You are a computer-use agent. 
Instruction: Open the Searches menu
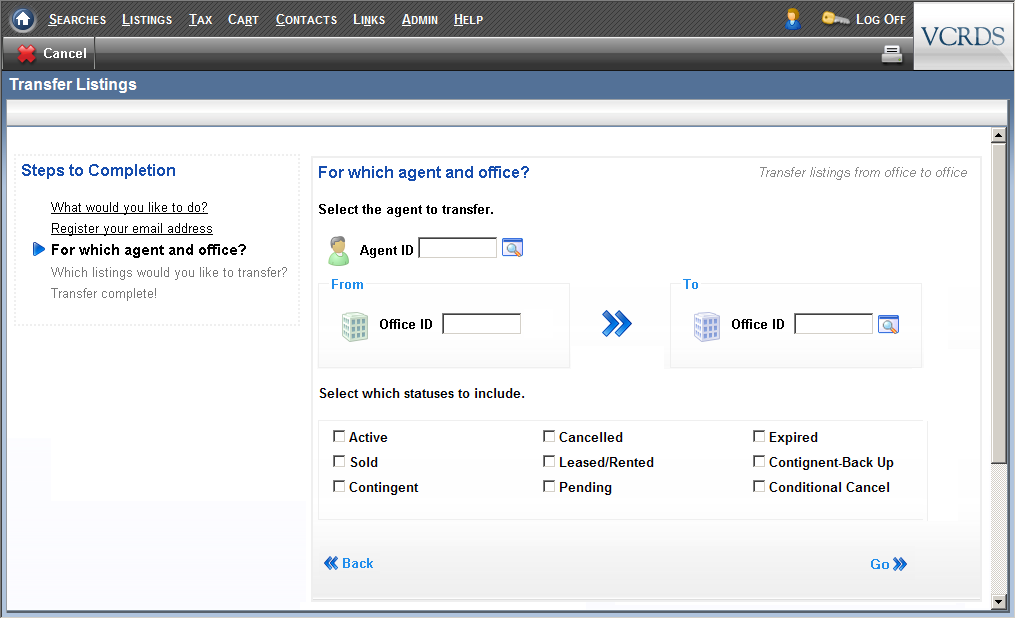tap(77, 19)
